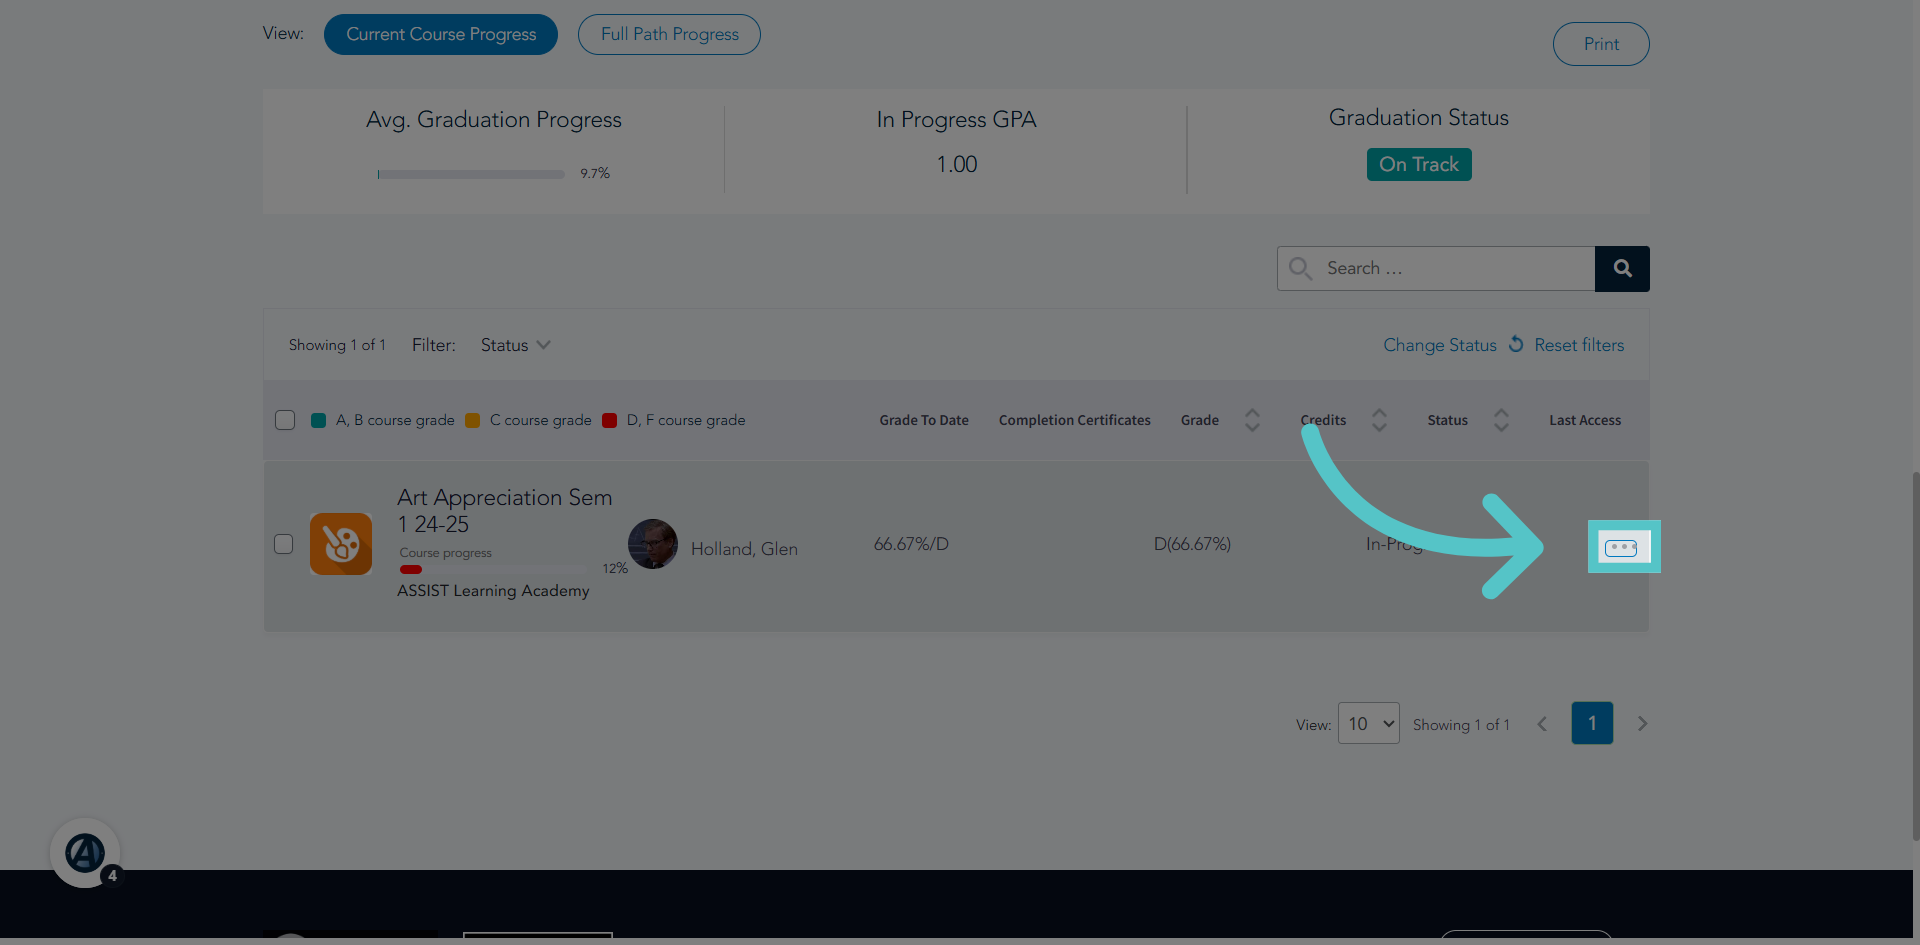Select page 1 in pagination
1920x945 pixels.
pos(1592,723)
